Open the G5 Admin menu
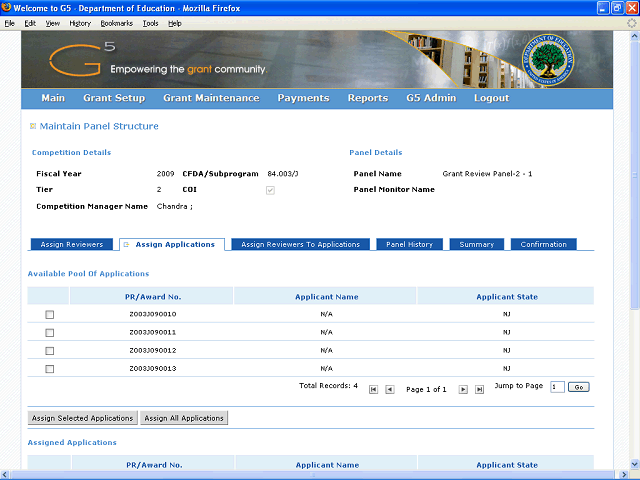The image size is (640, 480). tap(431, 98)
